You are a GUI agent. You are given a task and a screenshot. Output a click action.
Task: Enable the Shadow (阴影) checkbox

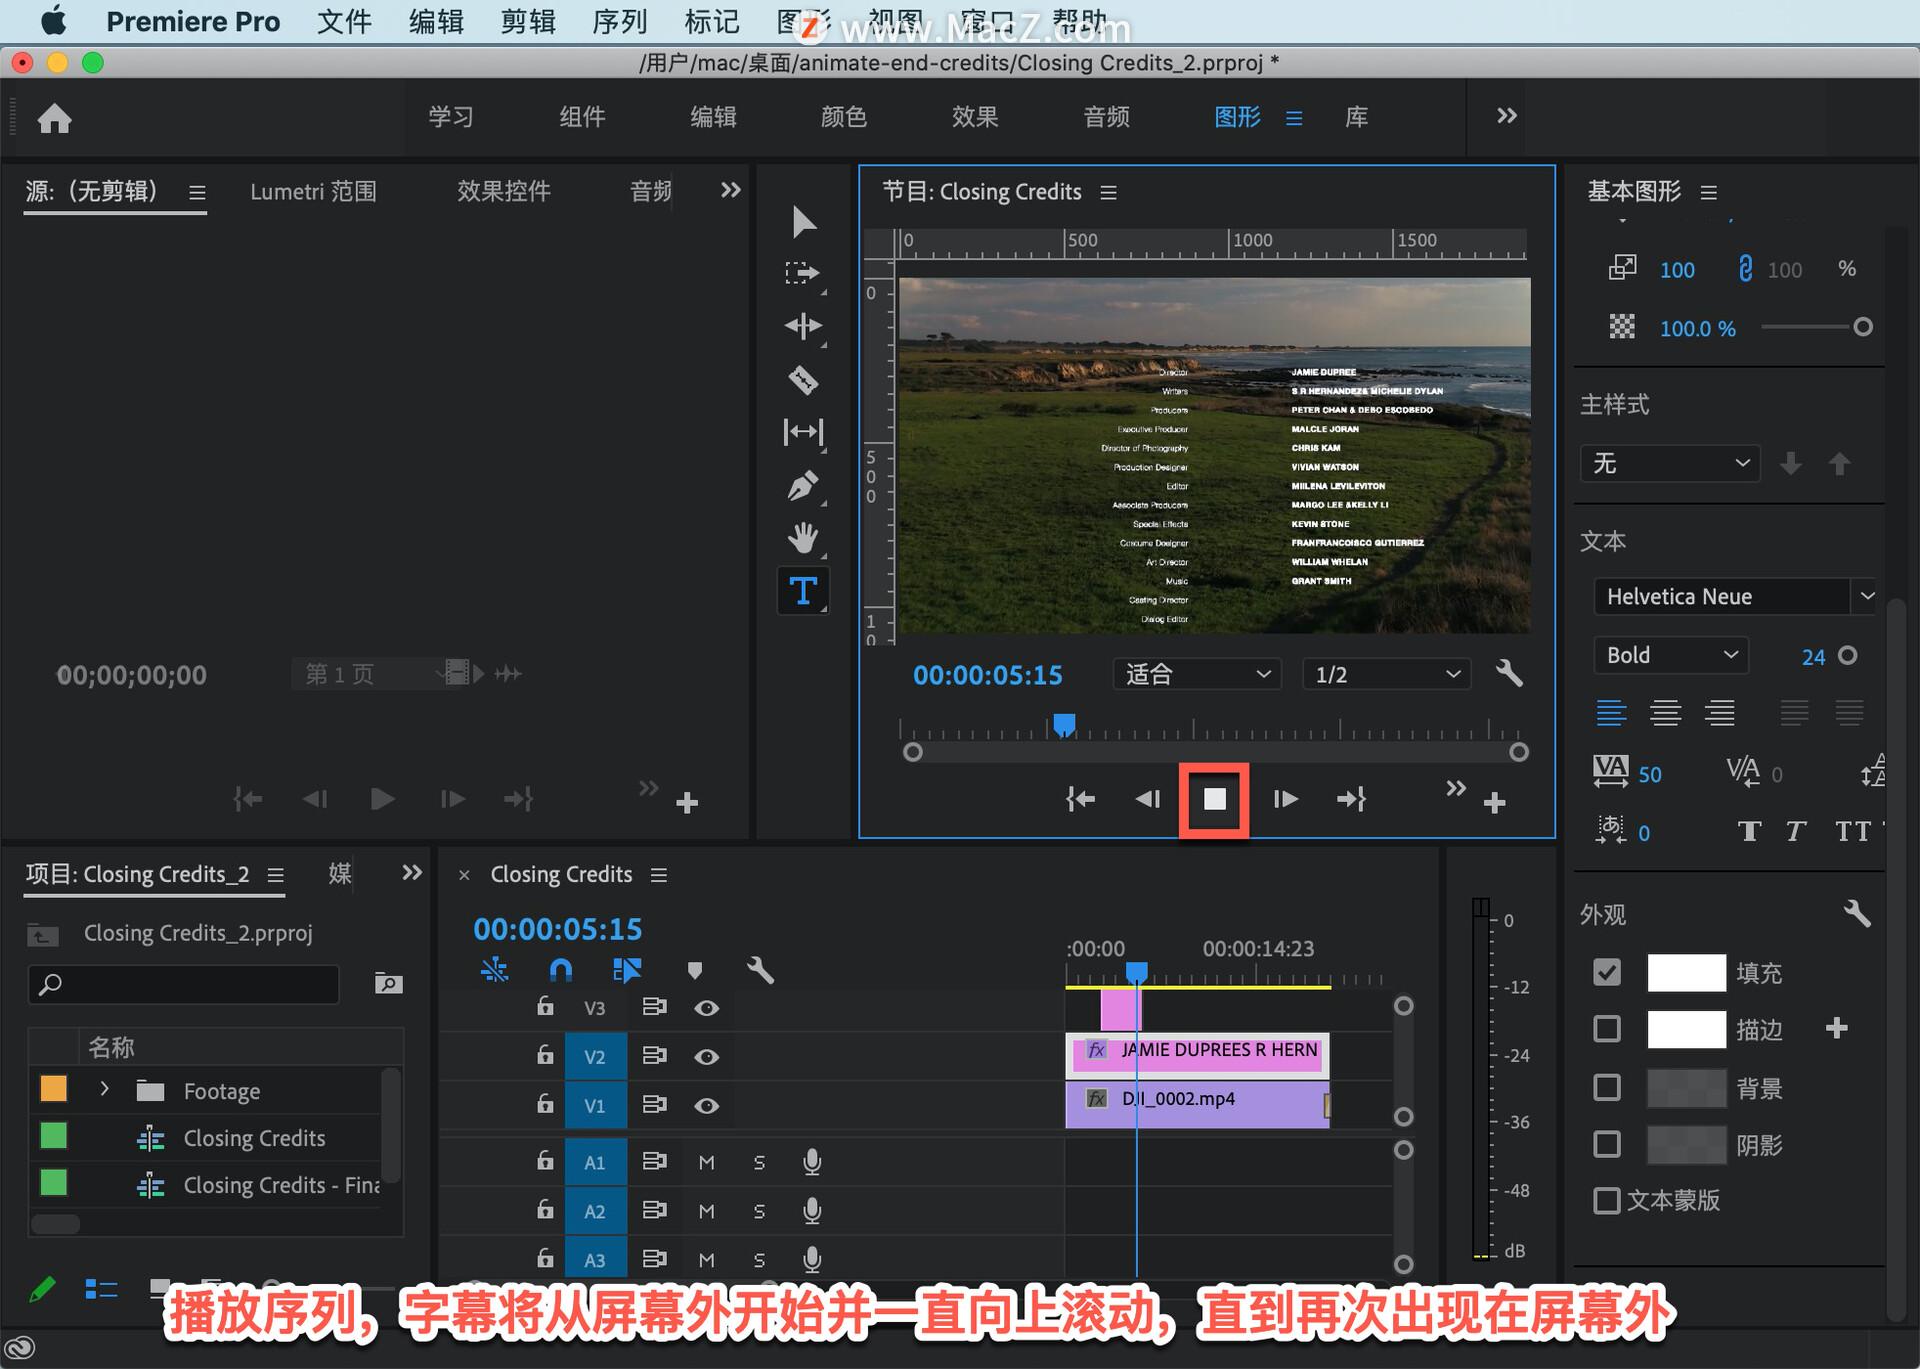click(x=1607, y=1144)
